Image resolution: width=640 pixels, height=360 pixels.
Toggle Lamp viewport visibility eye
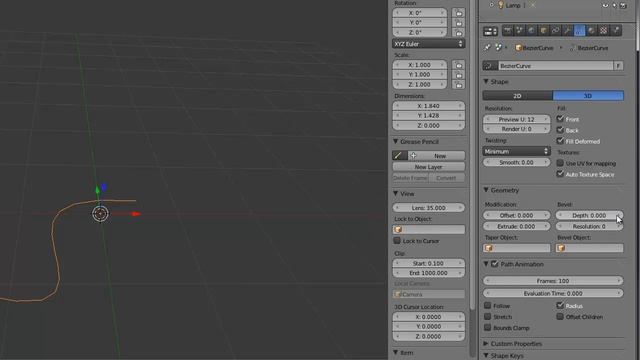[605, 5]
